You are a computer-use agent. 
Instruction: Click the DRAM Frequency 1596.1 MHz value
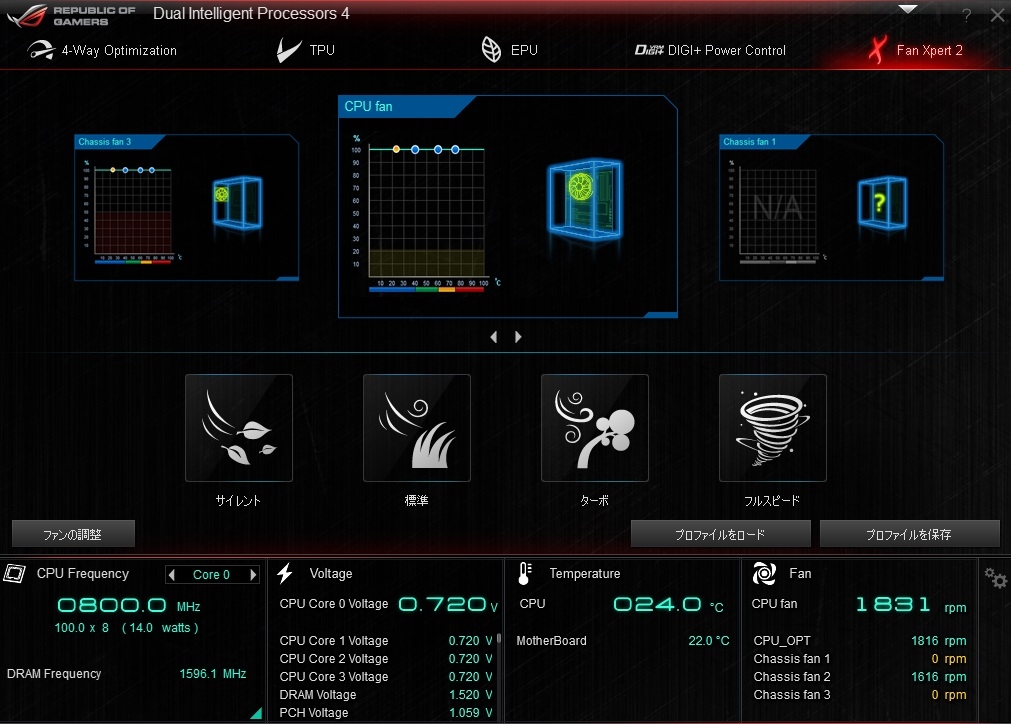click(213, 674)
